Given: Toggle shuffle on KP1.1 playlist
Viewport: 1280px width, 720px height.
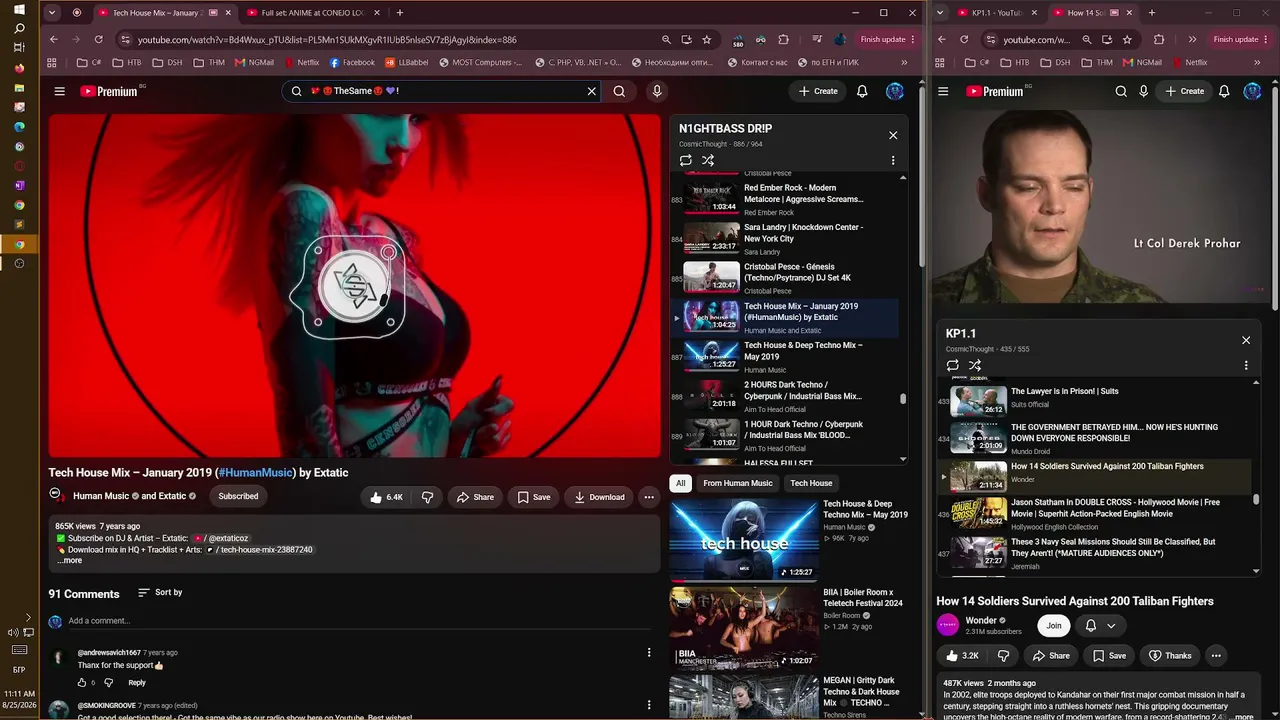Looking at the screenshot, I should (x=975, y=365).
